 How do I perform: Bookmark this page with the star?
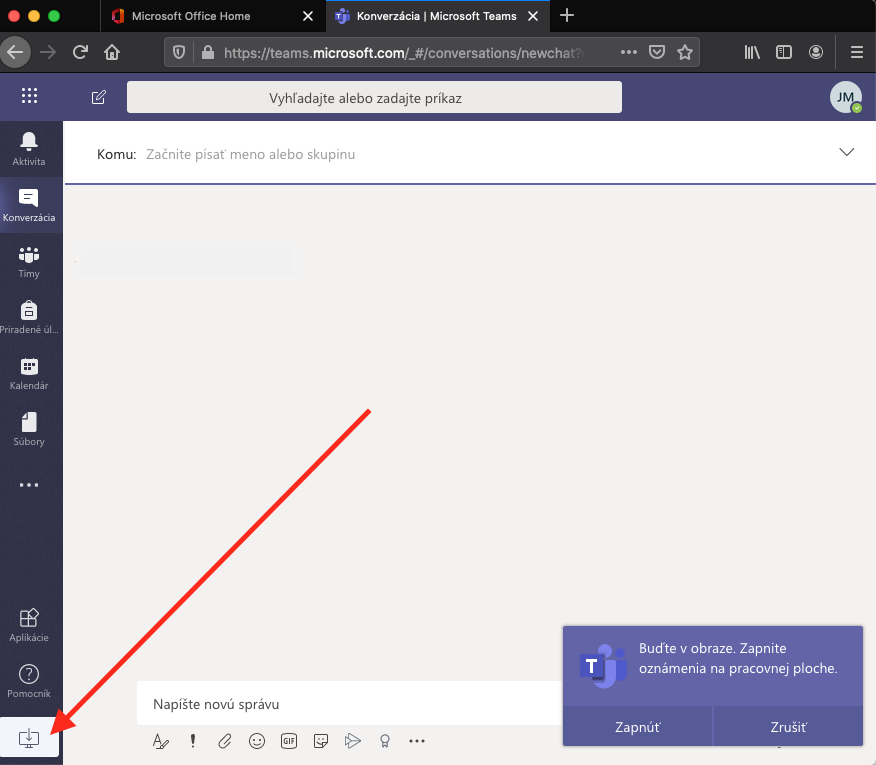pyautogui.click(x=685, y=52)
